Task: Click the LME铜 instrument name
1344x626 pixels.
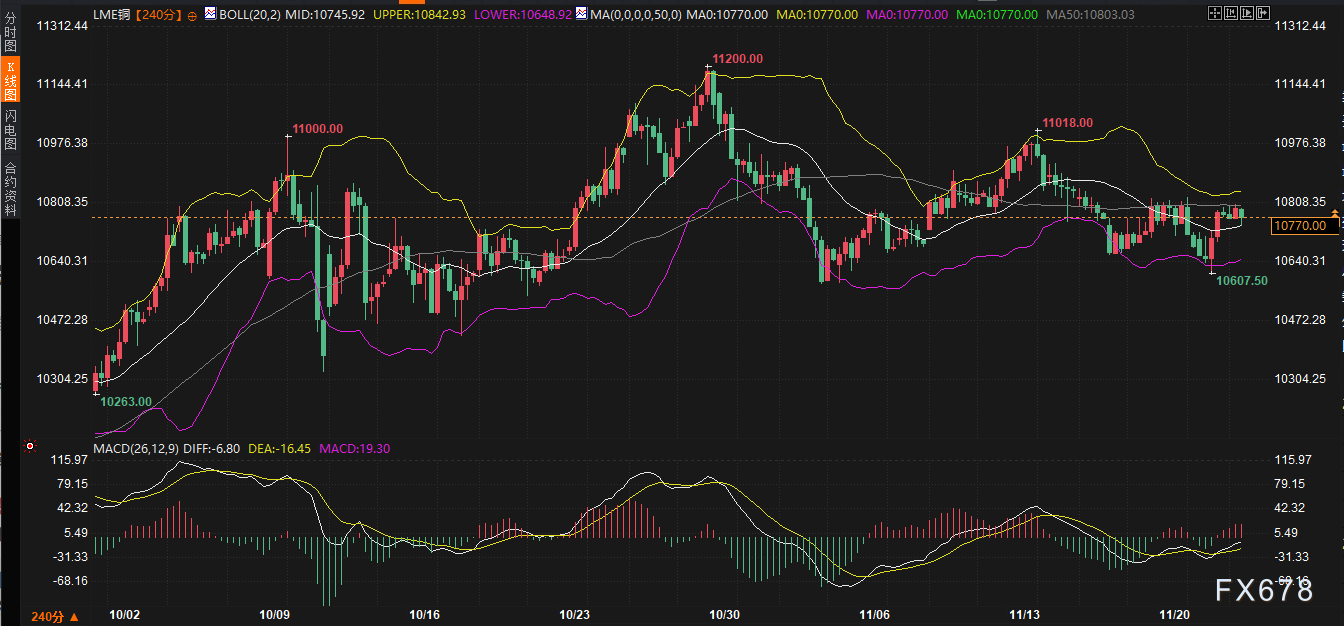Action: pos(114,15)
